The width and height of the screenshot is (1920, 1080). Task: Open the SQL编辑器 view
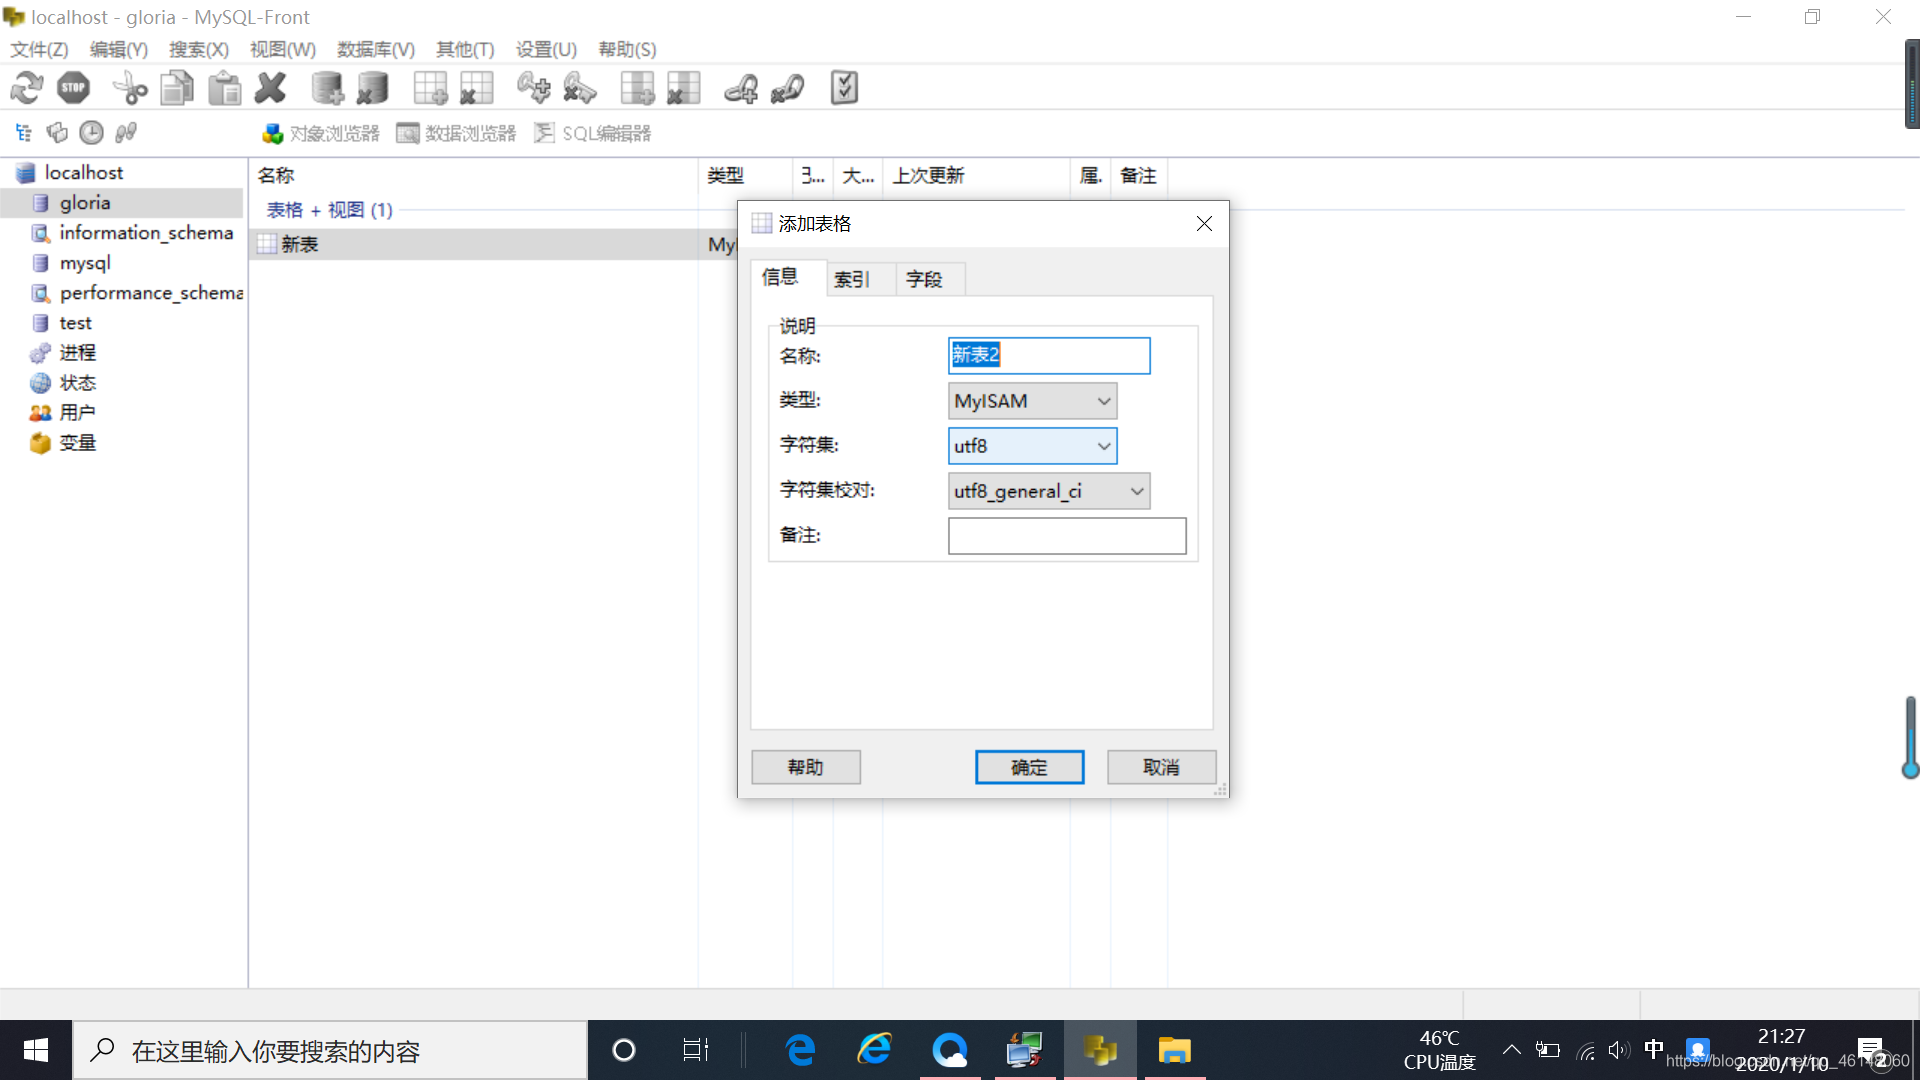click(x=592, y=133)
